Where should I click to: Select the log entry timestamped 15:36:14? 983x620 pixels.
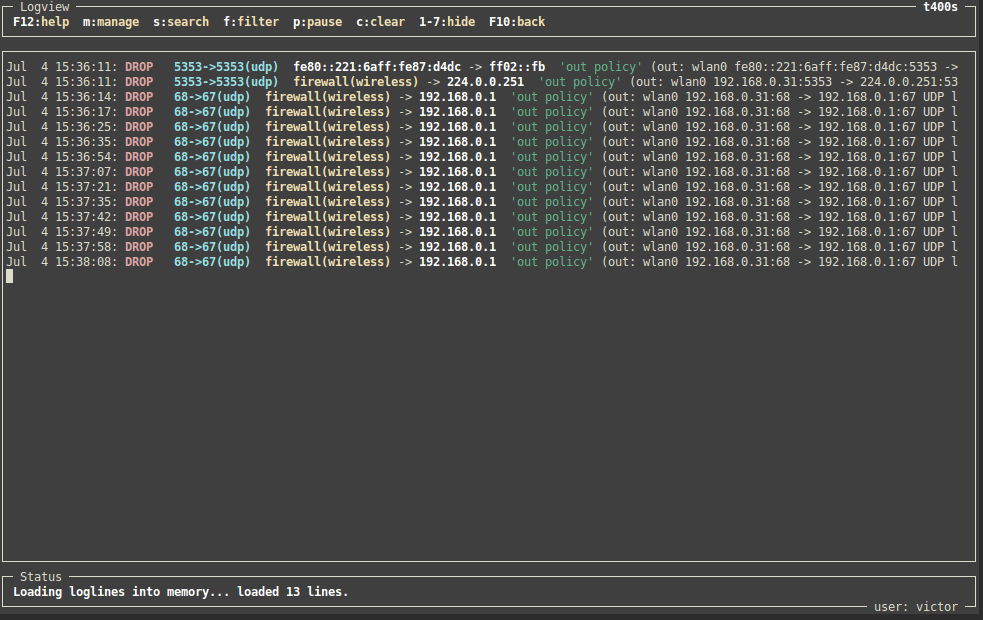point(483,97)
